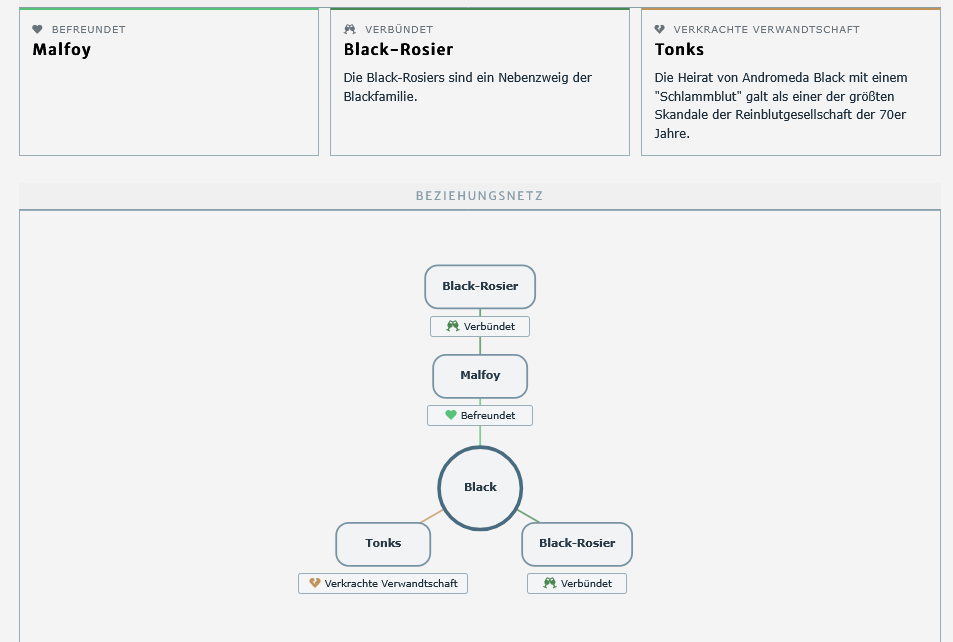The height and width of the screenshot is (642, 953).
Task: Select the lower right Black-Rosier node
Action: pyautogui.click(x=577, y=544)
